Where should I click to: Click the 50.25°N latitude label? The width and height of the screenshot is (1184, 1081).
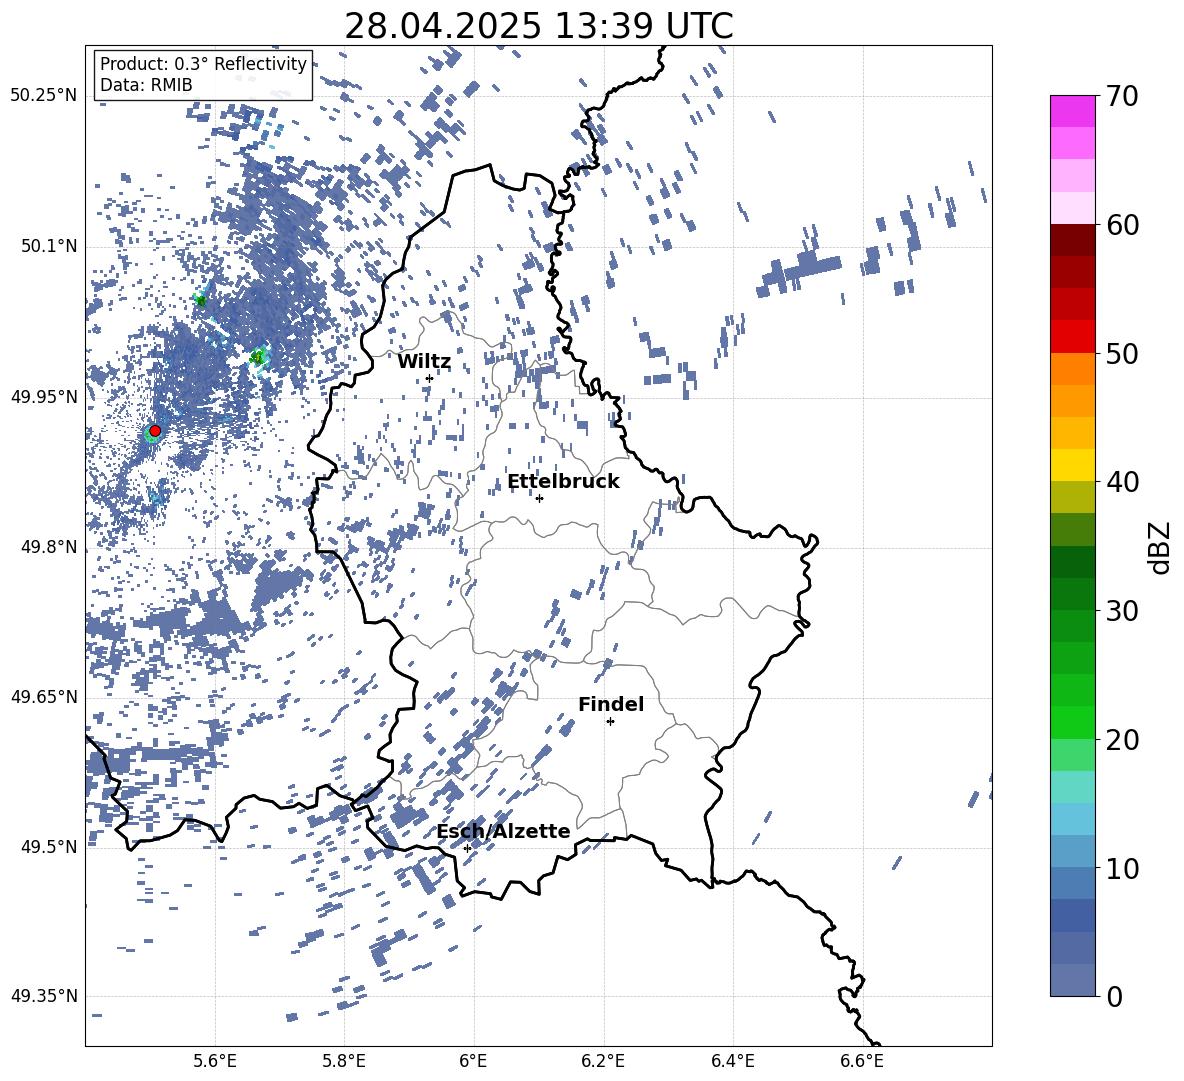point(44,96)
